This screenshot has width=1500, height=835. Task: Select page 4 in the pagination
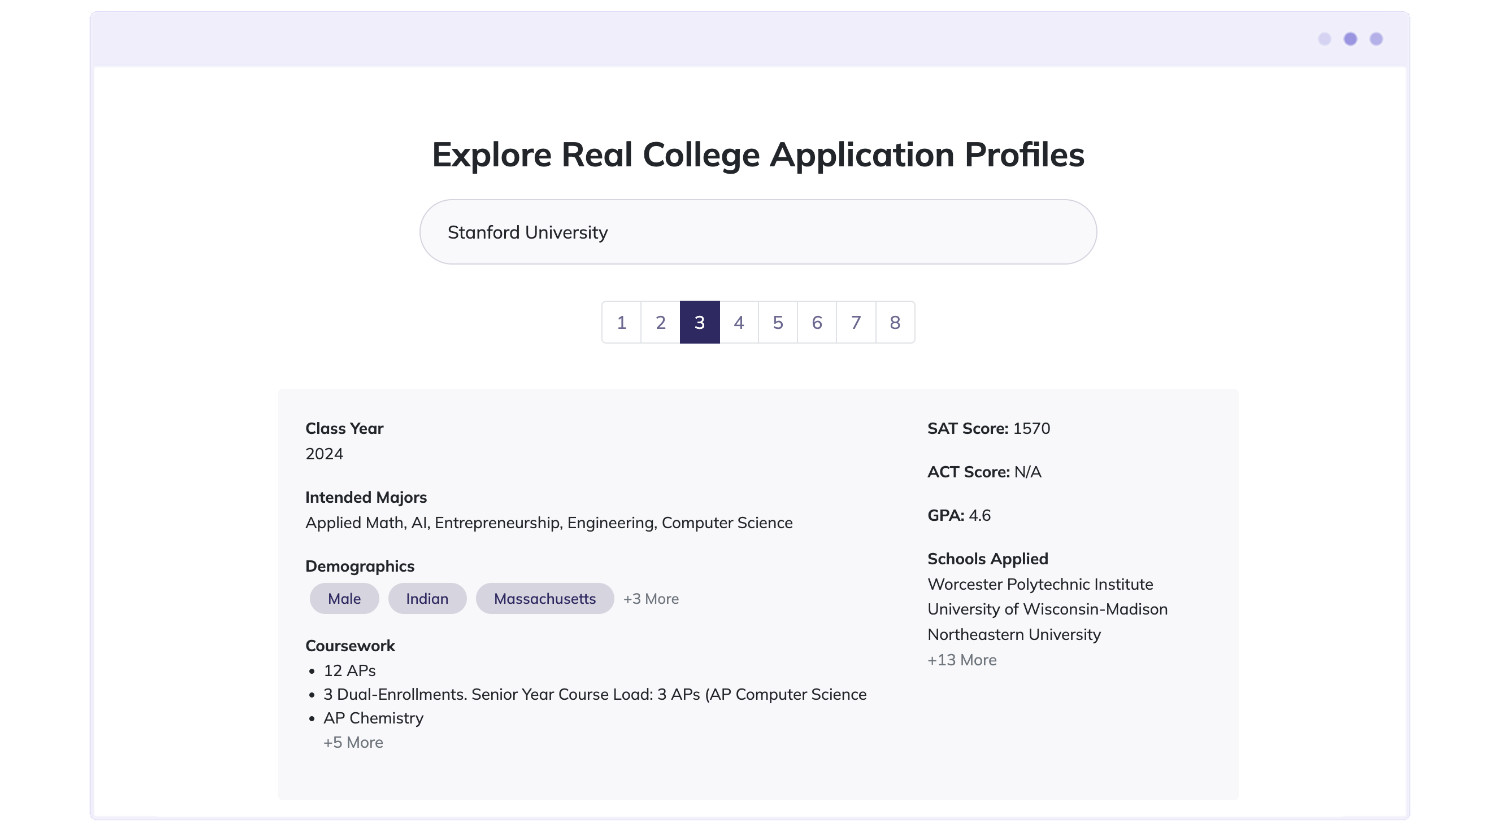[x=739, y=322]
